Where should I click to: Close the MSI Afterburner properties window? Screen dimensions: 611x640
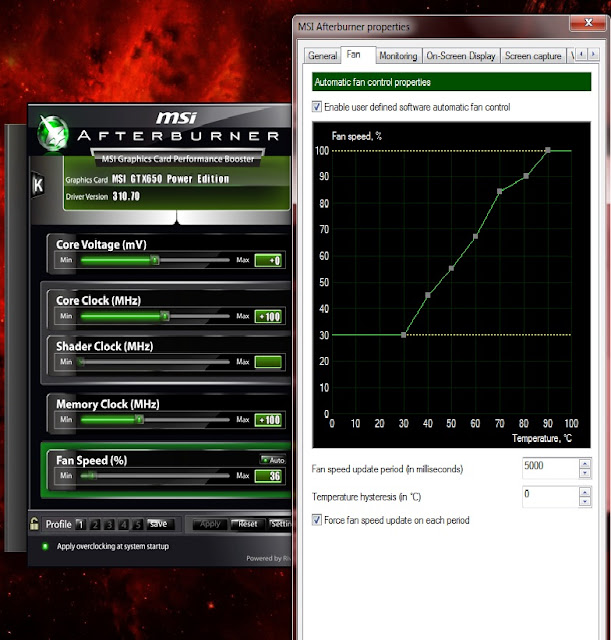point(588,22)
